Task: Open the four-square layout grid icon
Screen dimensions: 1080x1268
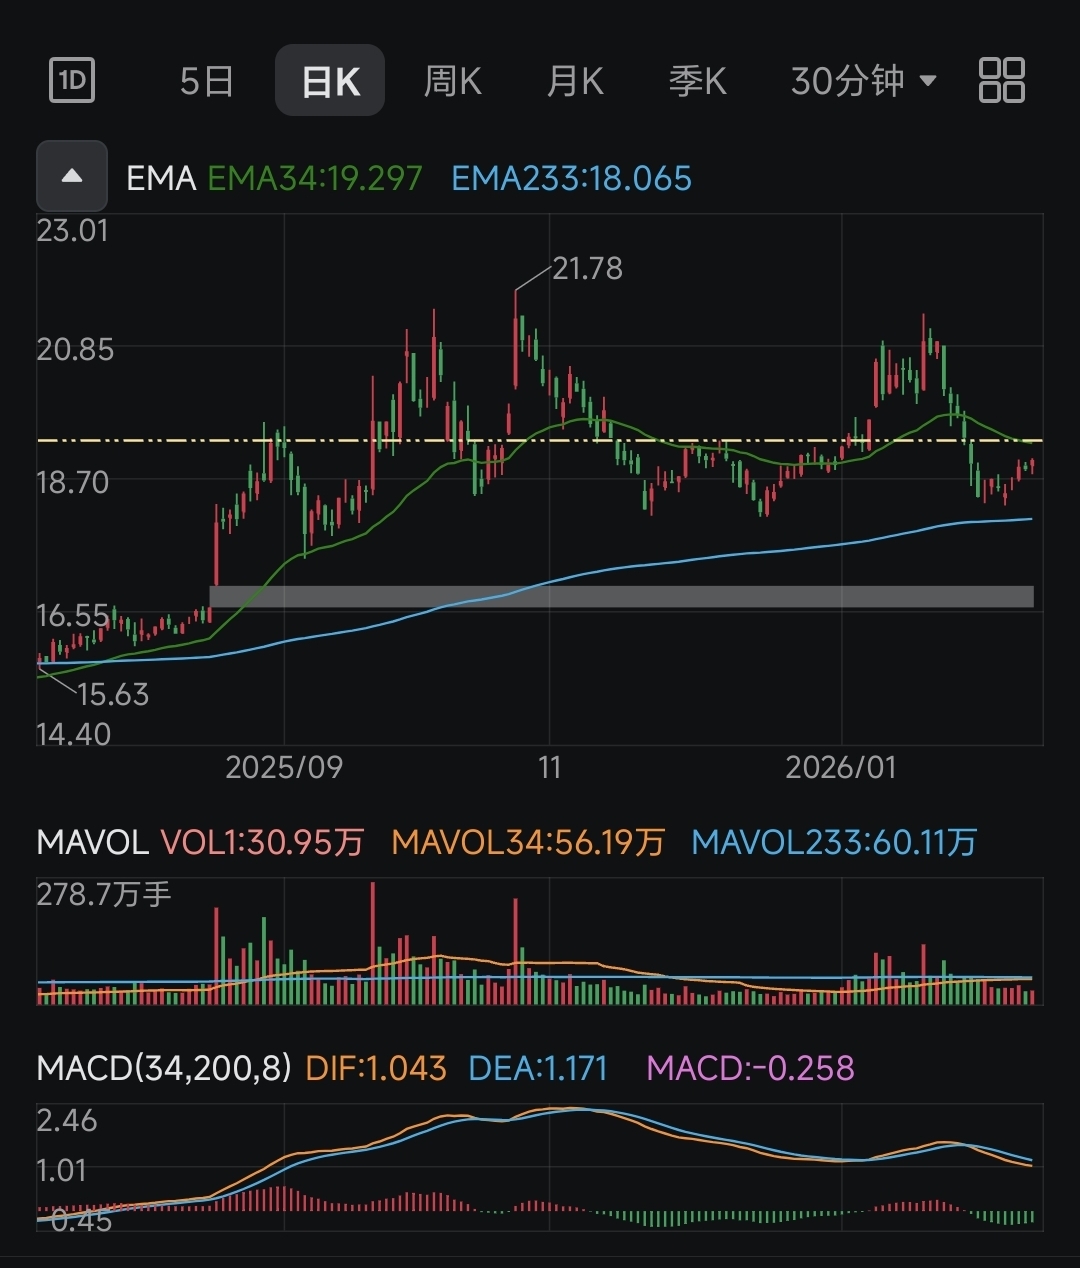Action: pos(1001,80)
